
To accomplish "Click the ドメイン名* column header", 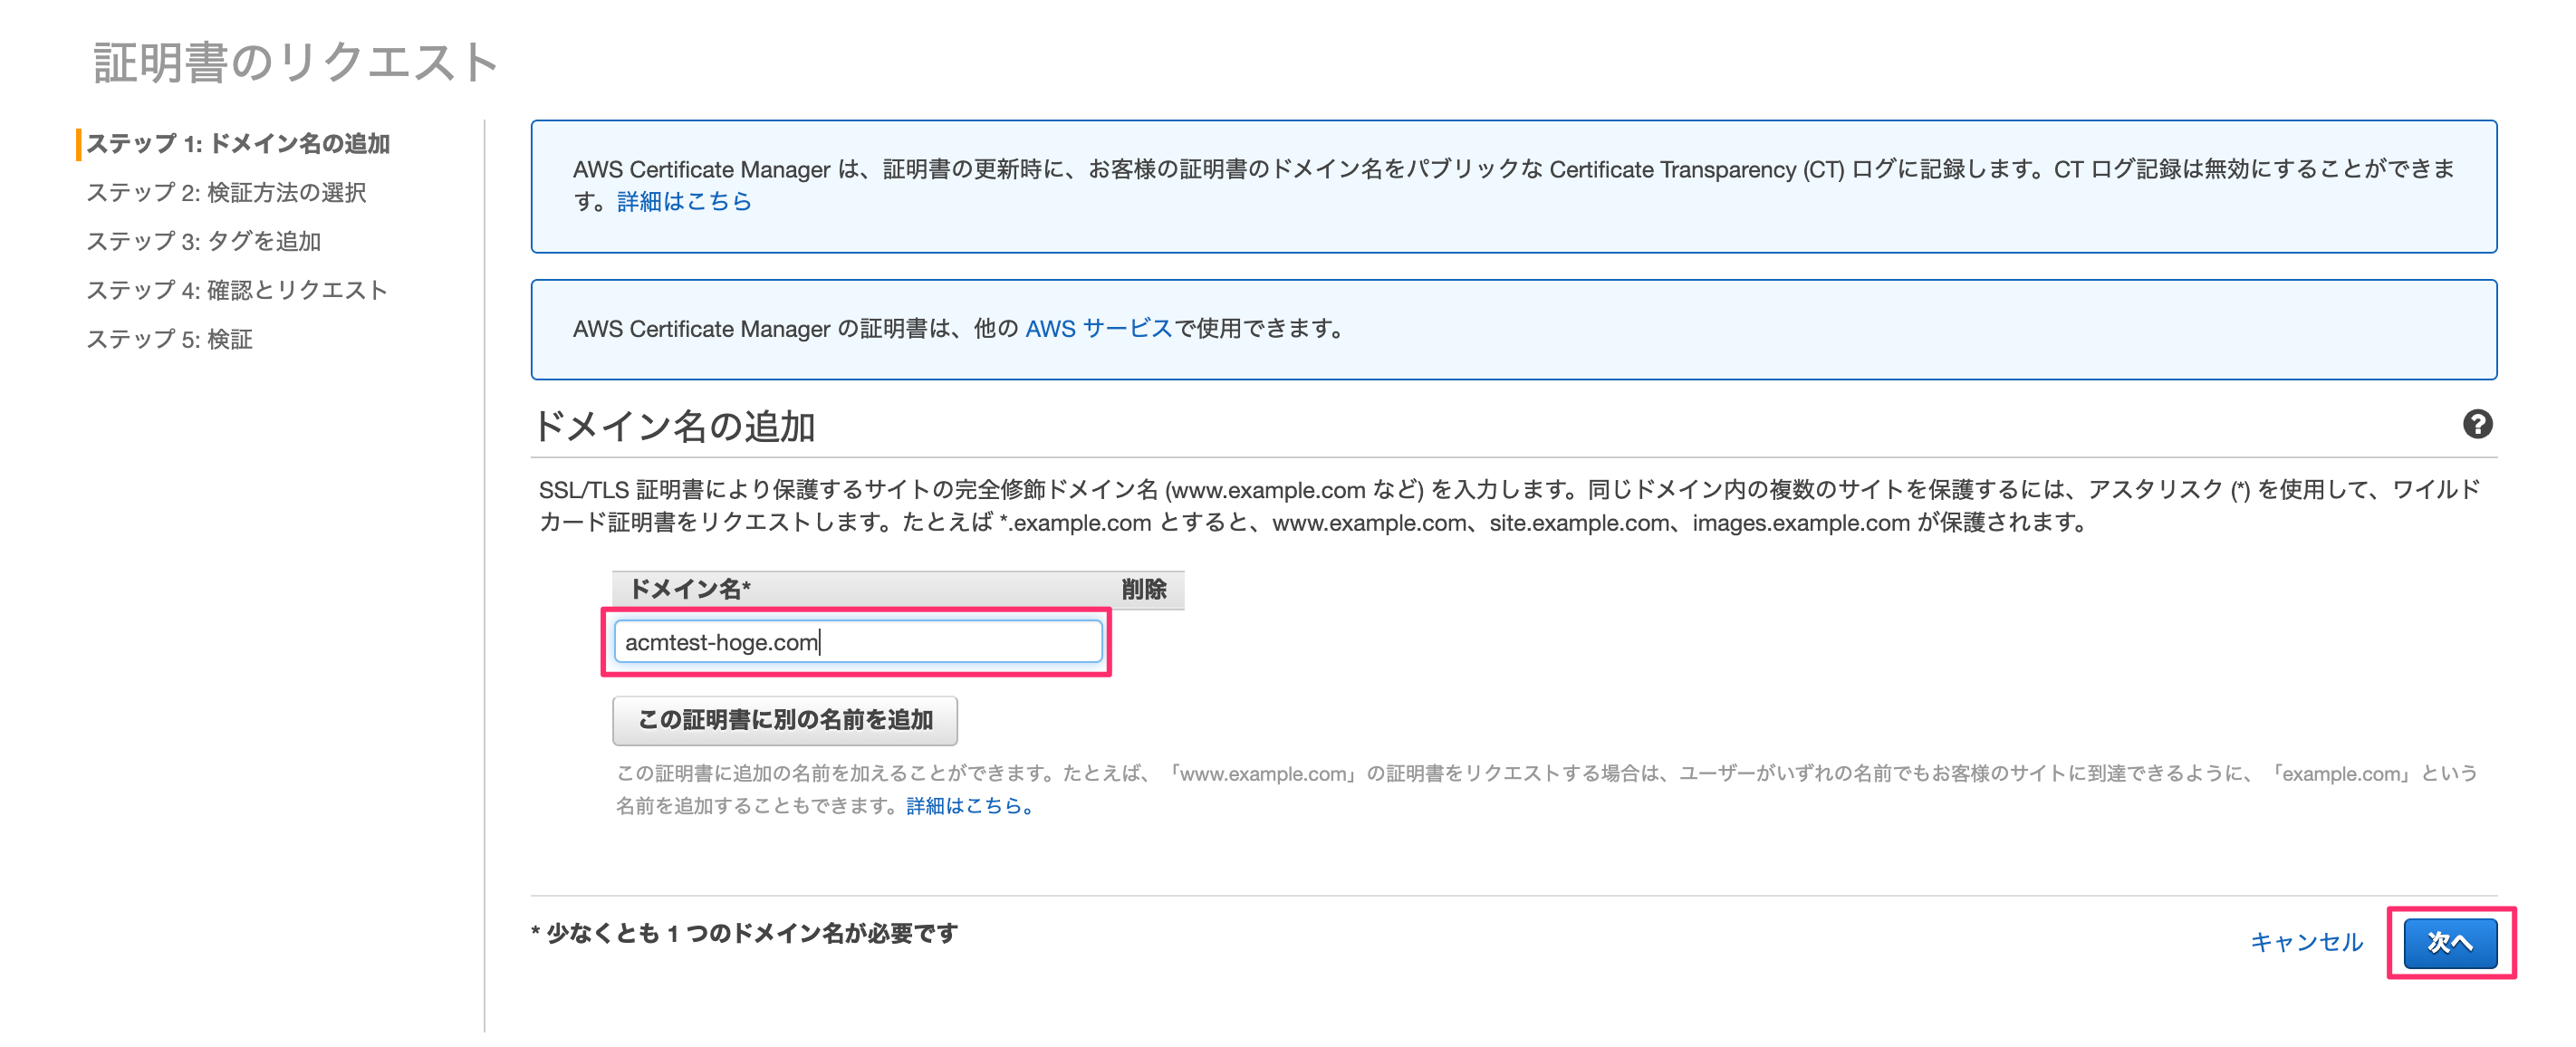I will (689, 589).
